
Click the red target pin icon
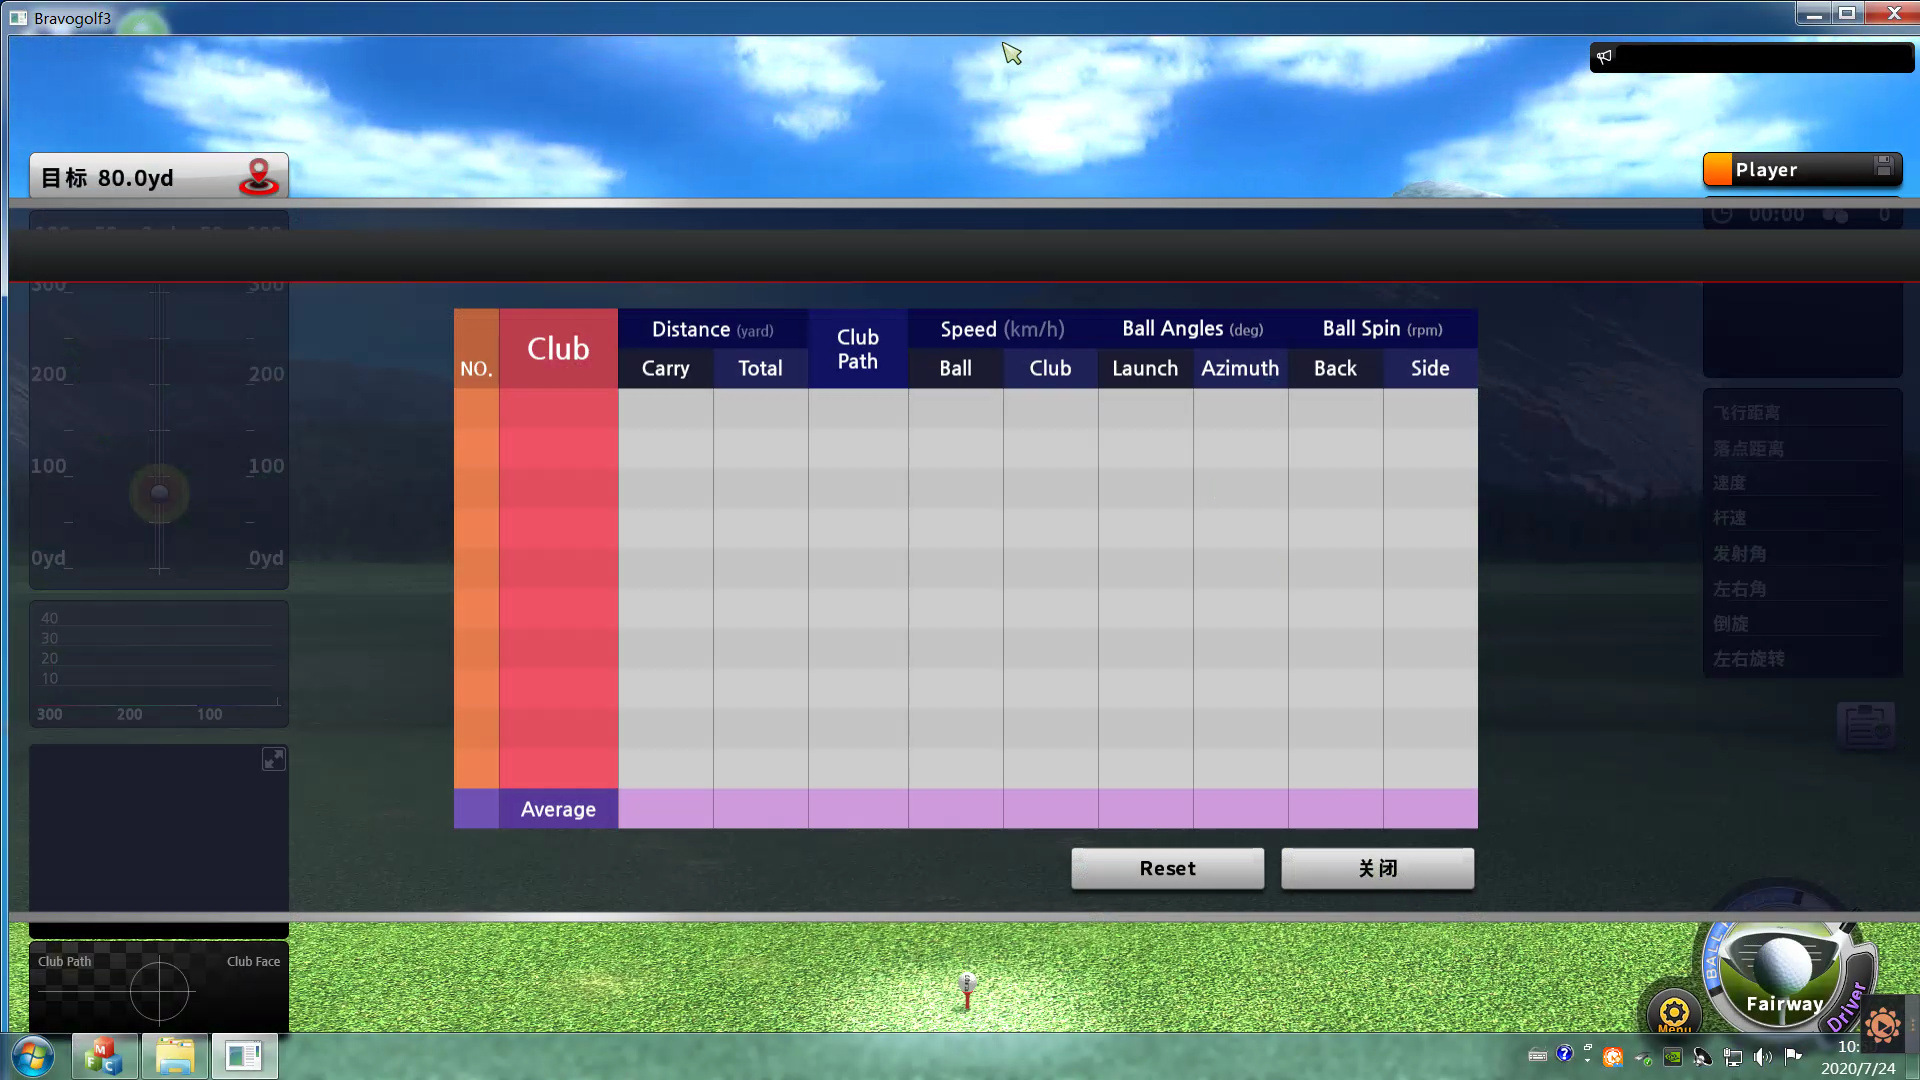(258, 176)
